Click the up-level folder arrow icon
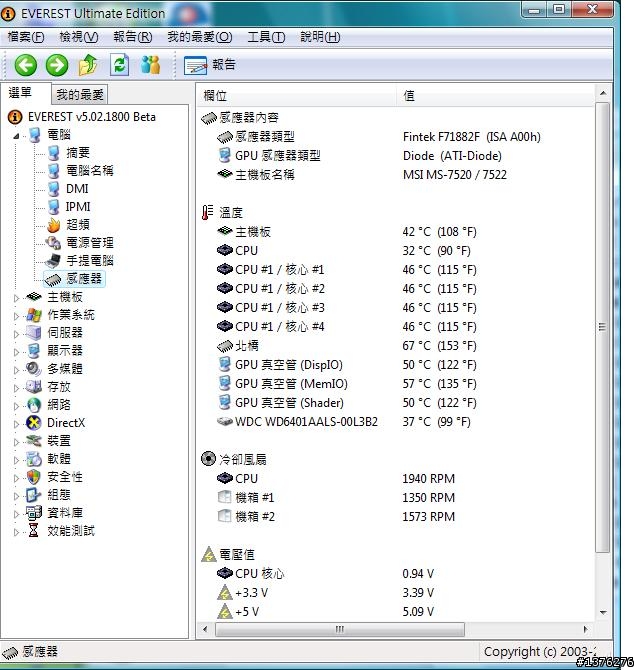The height and width of the screenshot is (670, 640). [88, 65]
